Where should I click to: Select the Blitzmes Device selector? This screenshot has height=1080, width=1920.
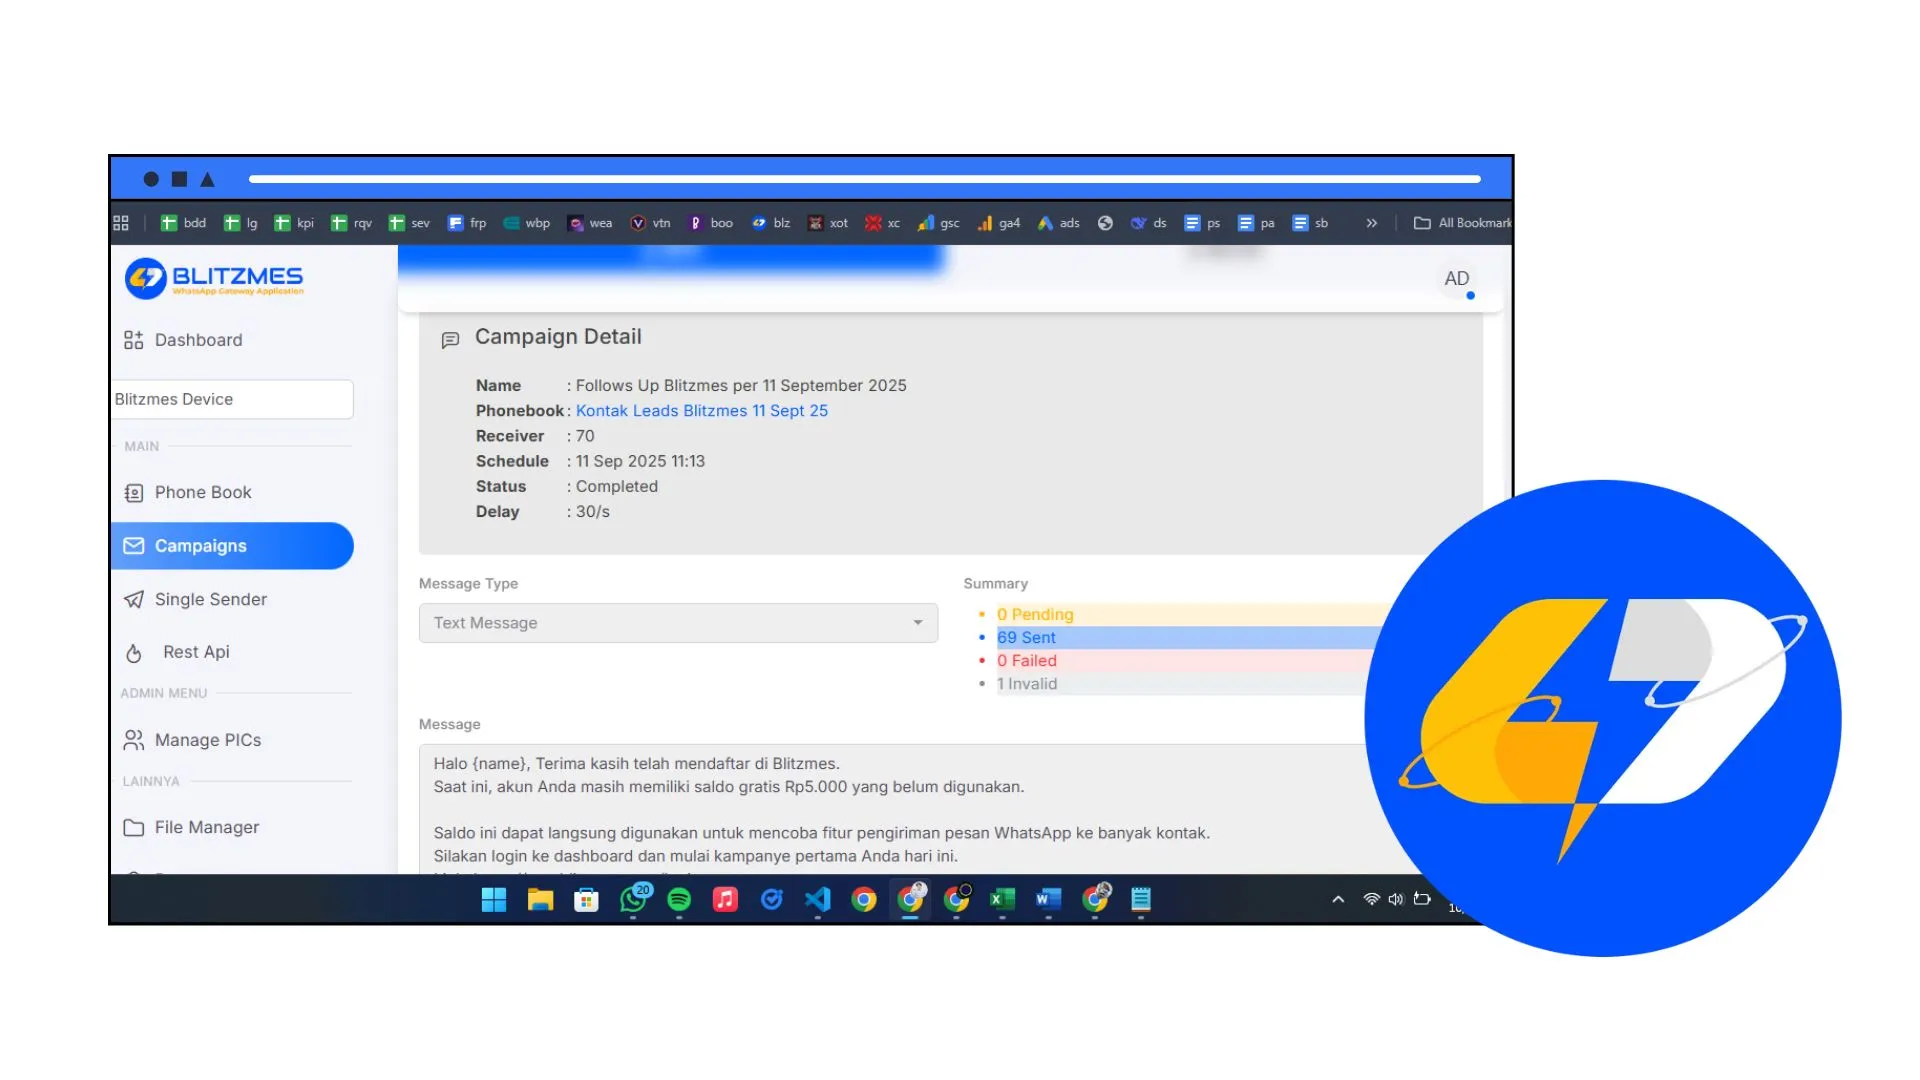pyautogui.click(x=232, y=399)
